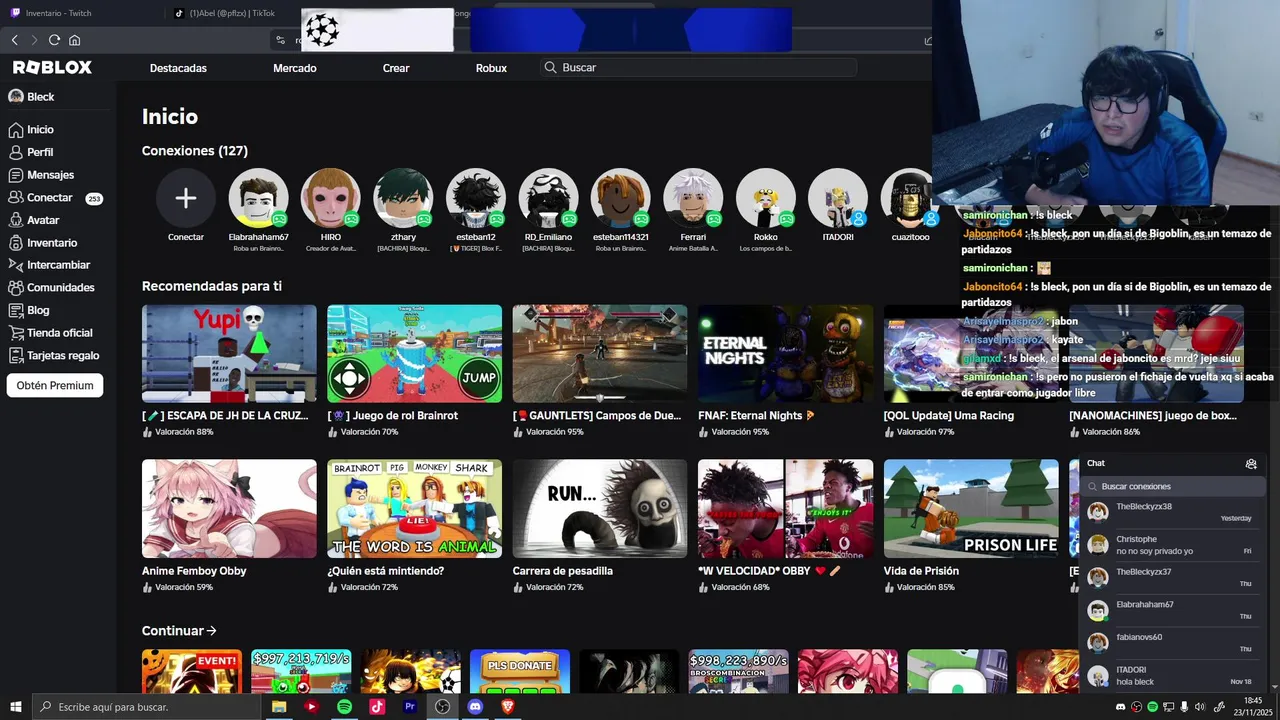The width and height of the screenshot is (1280, 720).
Task: Open Ferrari connection avatar
Action: pos(693,198)
